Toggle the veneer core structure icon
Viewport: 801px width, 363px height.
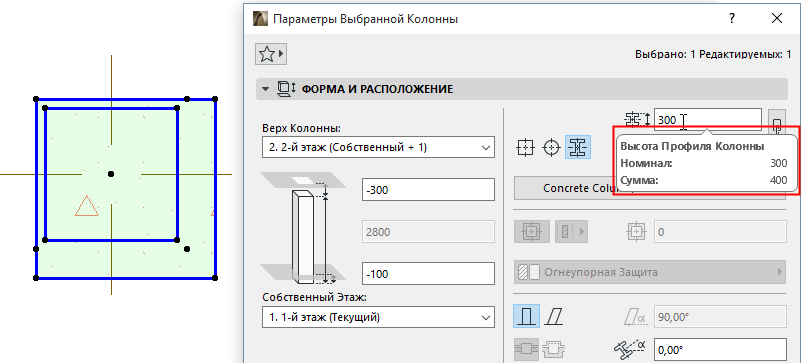(x=532, y=232)
